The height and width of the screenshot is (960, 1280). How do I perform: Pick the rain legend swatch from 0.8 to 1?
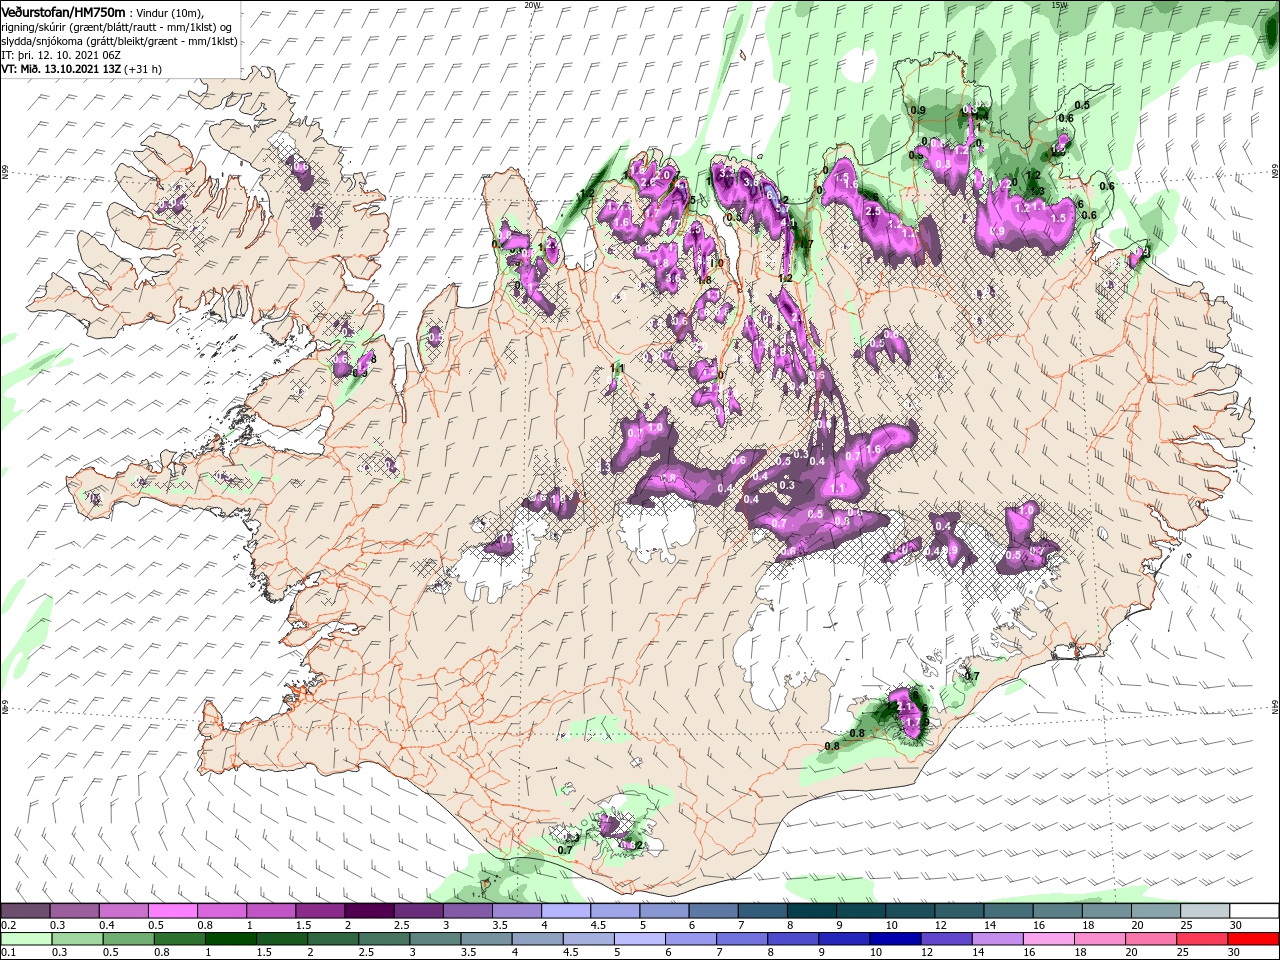pyautogui.click(x=179, y=939)
